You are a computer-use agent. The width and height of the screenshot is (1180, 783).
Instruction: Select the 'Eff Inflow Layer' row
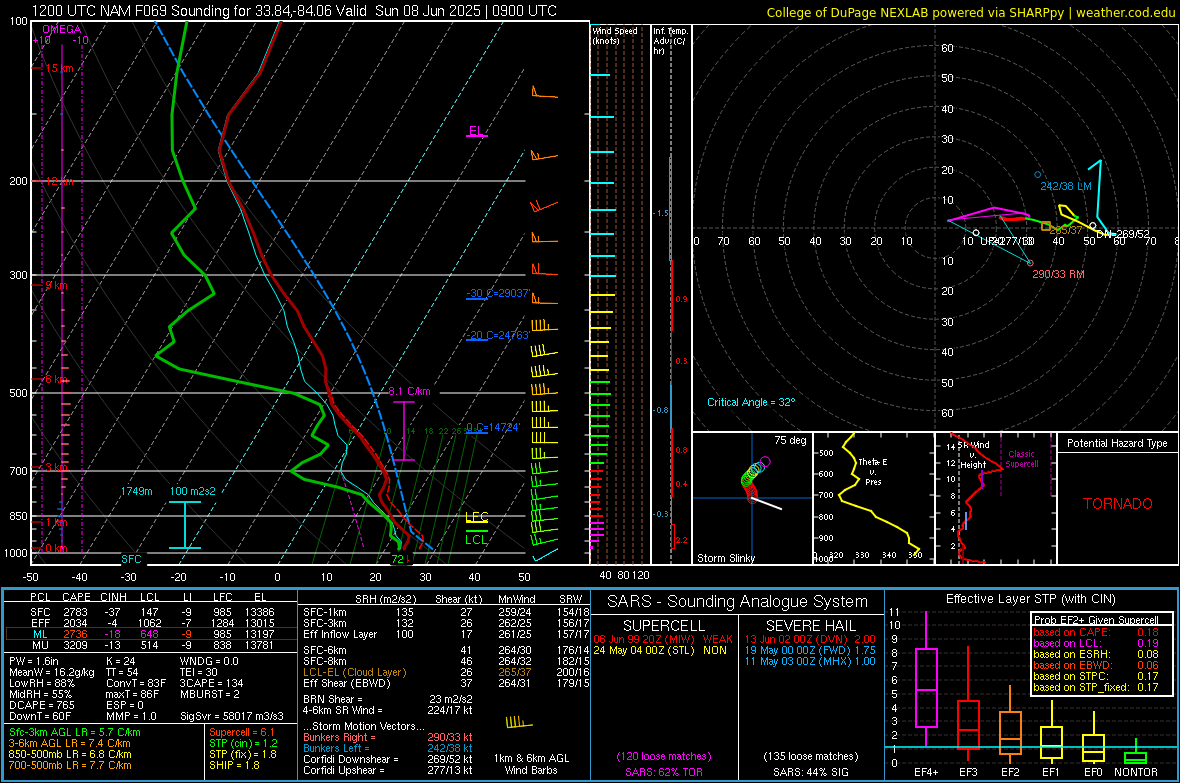446,634
